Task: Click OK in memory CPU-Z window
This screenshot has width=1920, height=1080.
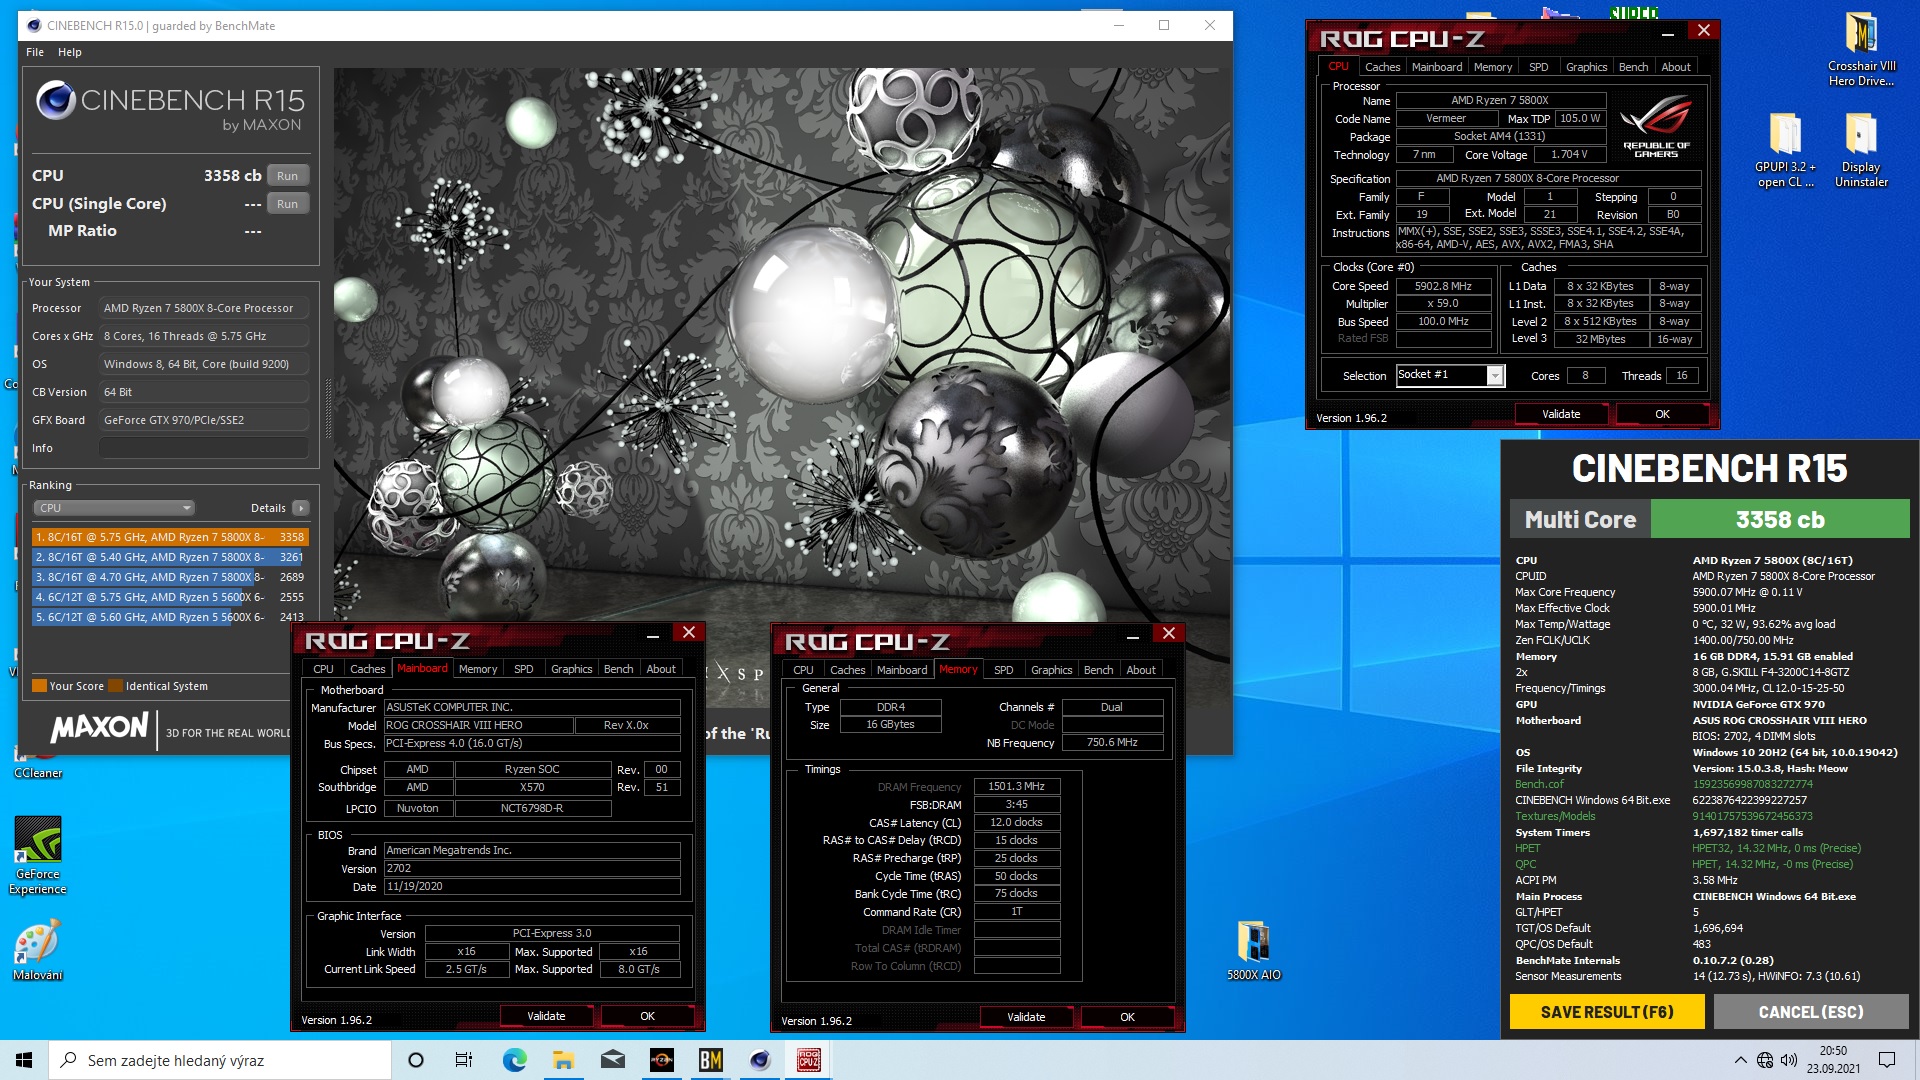Action: pyautogui.click(x=1127, y=1017)
